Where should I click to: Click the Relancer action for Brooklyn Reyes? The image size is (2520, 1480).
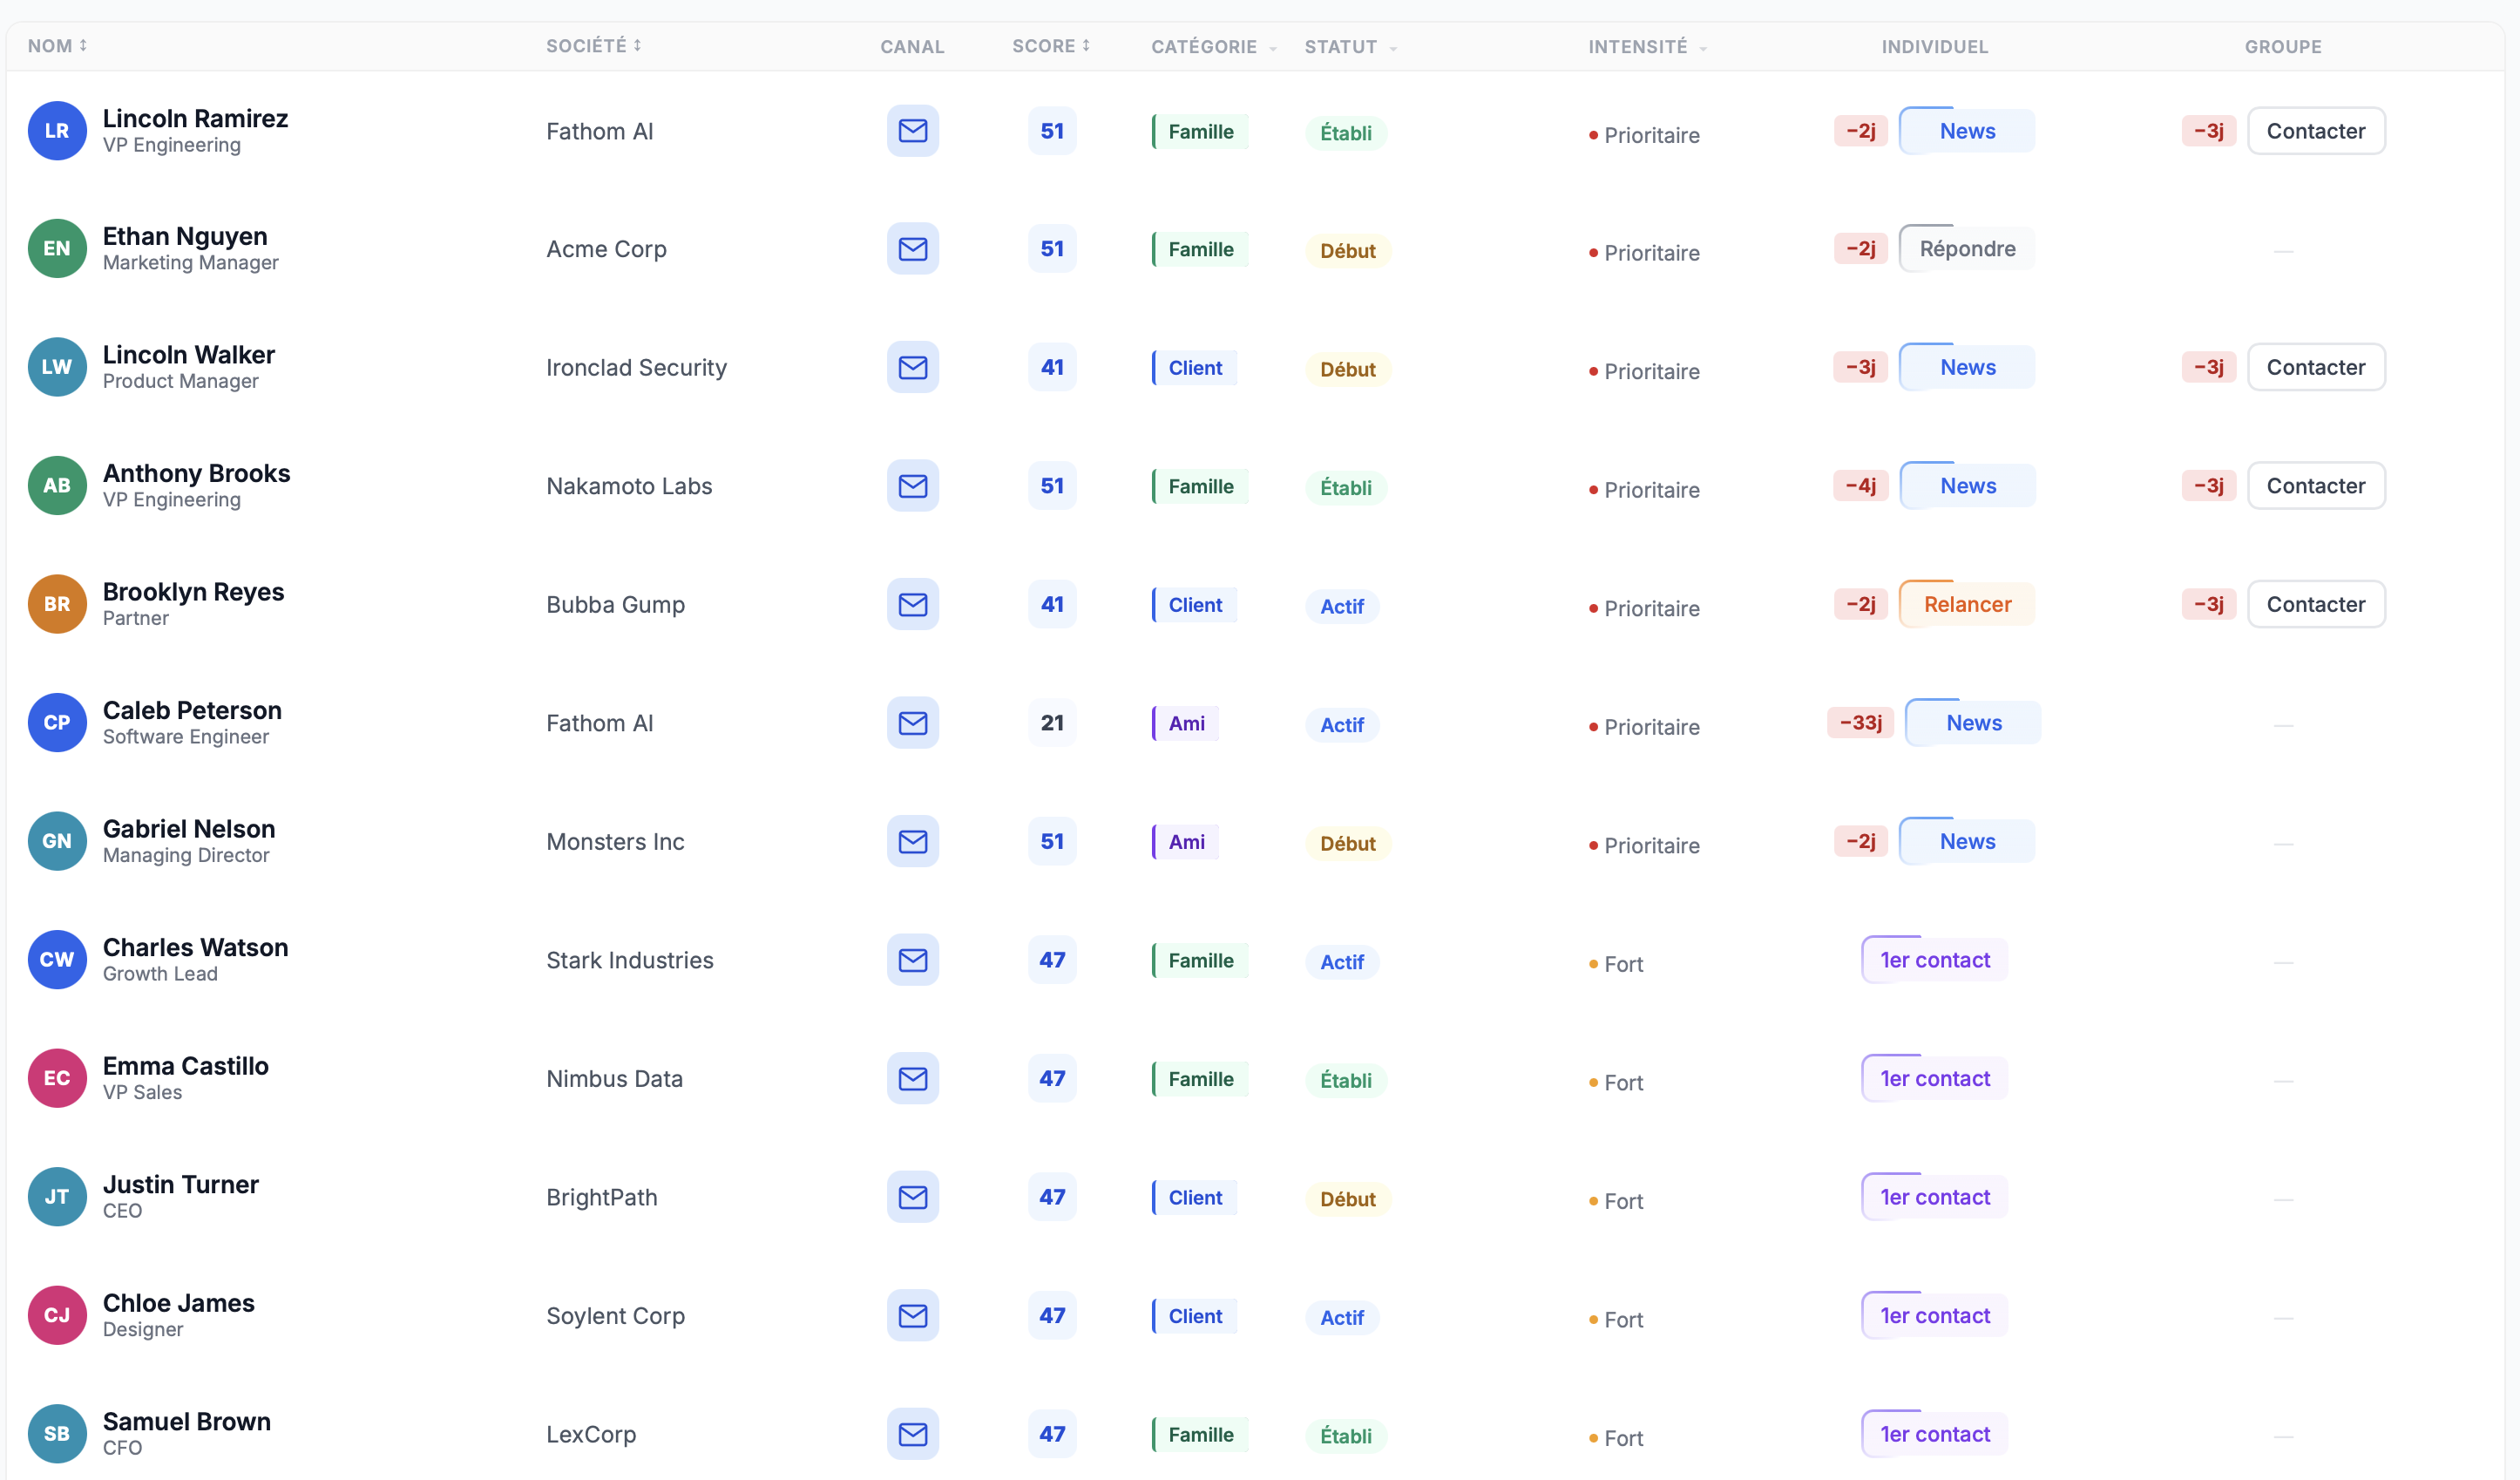coord(1966,604)
